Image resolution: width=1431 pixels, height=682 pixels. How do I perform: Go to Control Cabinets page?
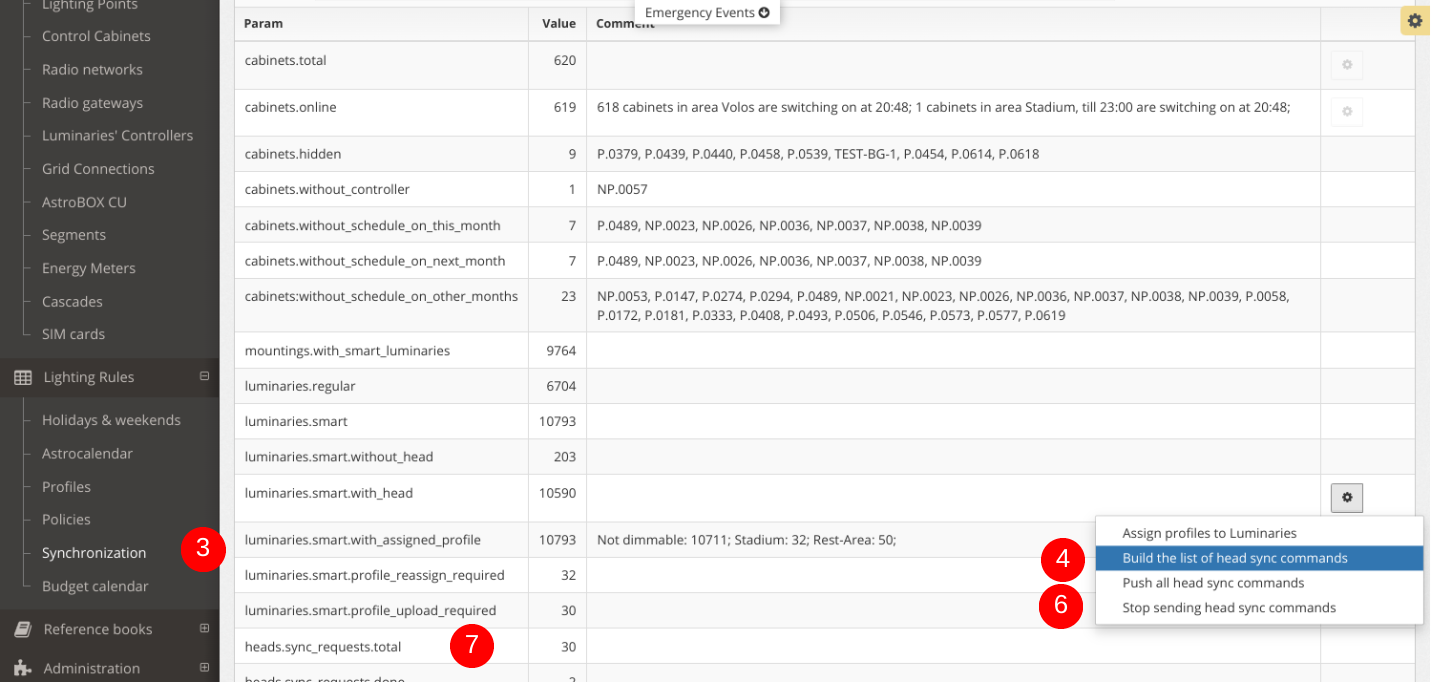(96, 36)
